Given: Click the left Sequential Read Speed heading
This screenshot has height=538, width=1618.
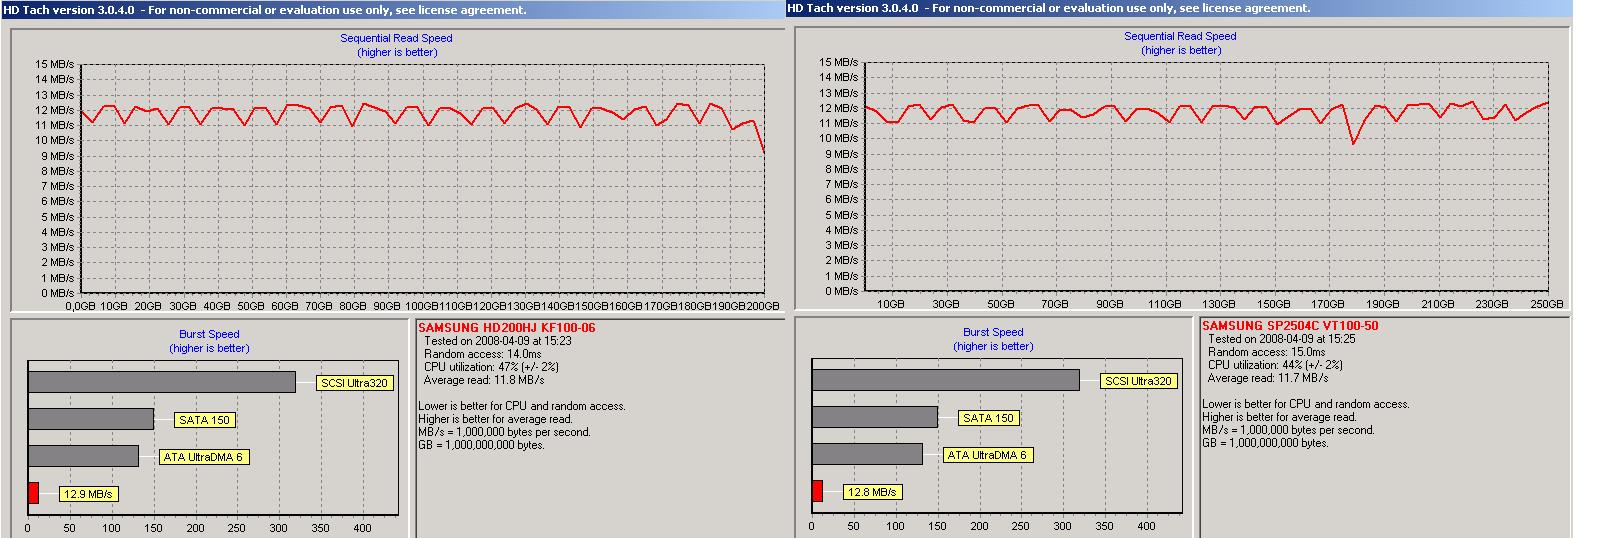Looking at the screenshot, I should coord(396,38).
